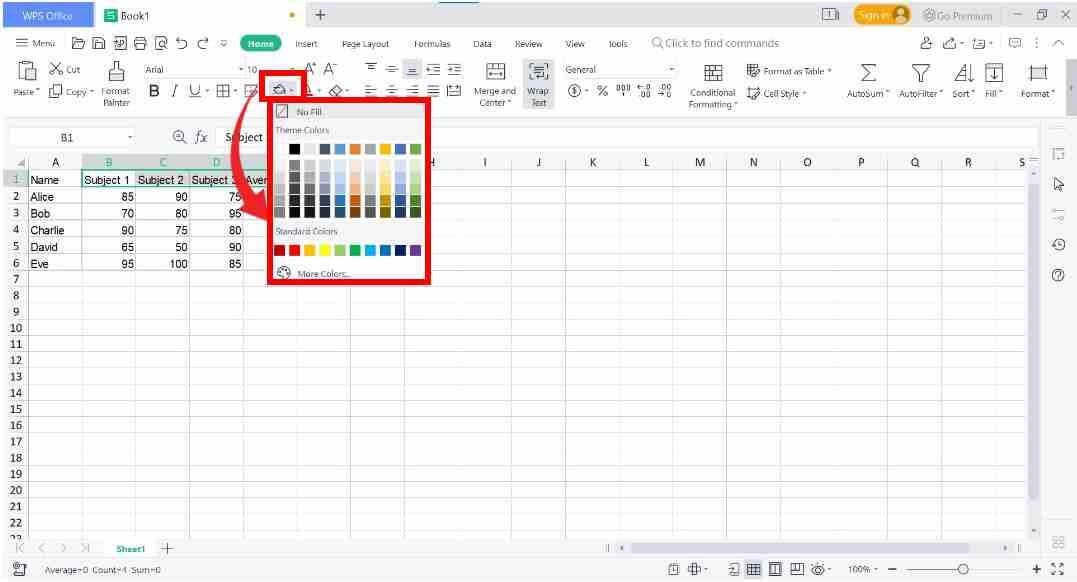Screen dimensions: 1077x582
Task: Open the More Colors dialog
Action: (x=324, y=273)
